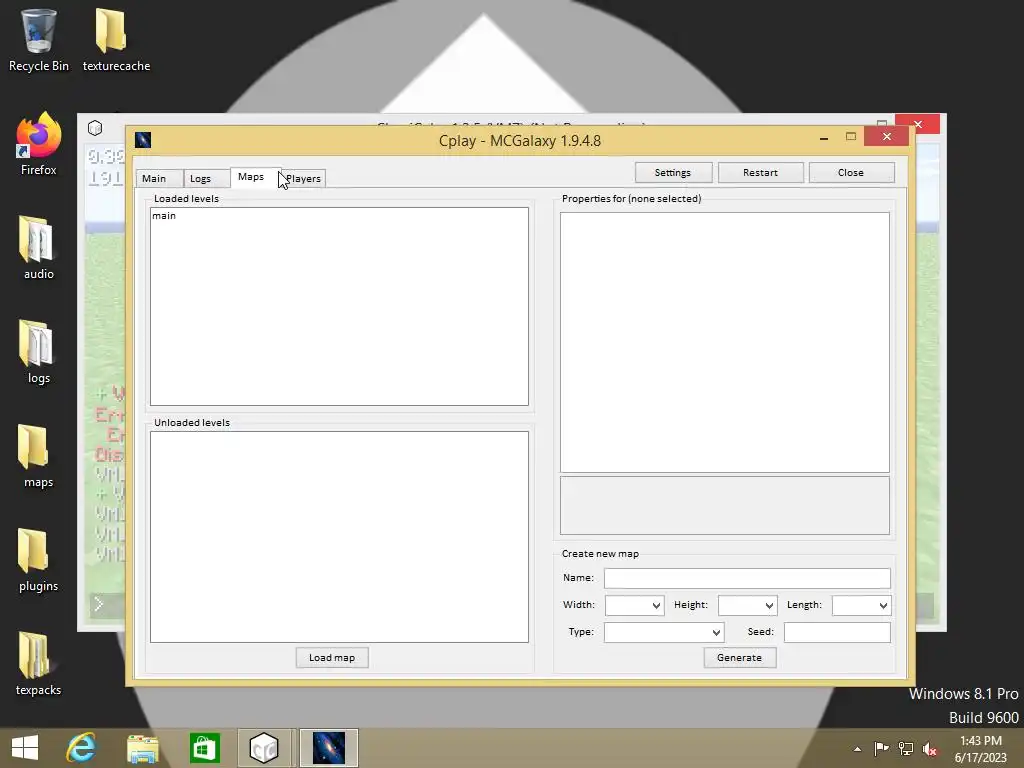Screen dimensions: 1024x768
Task: Open the logs folder icon
Action: pyautogui.click(x=39, y=353)
